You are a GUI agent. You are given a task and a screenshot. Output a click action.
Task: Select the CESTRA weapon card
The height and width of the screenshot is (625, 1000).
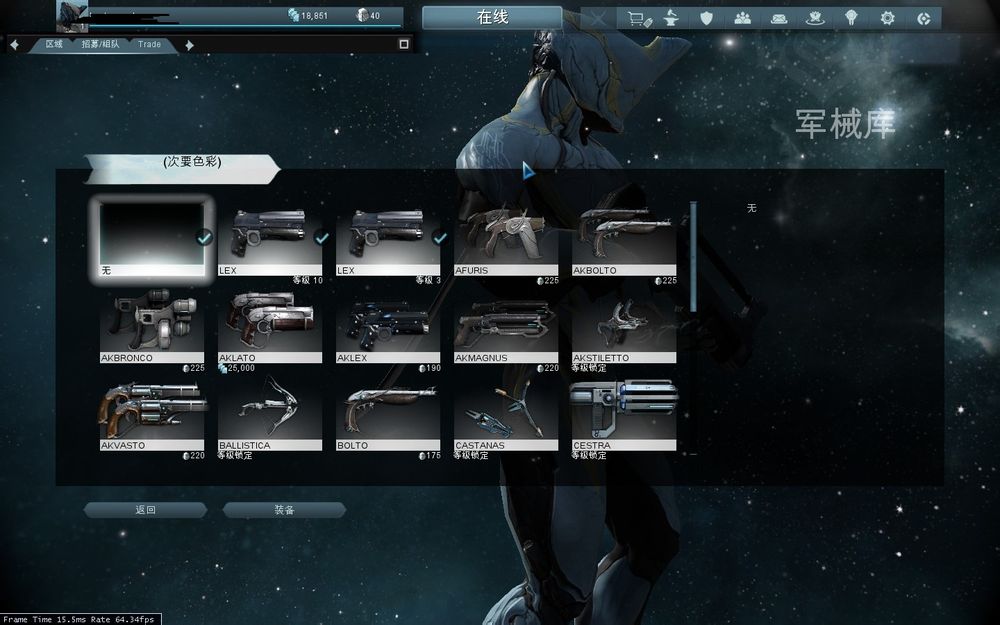click(x=624, y=415)
